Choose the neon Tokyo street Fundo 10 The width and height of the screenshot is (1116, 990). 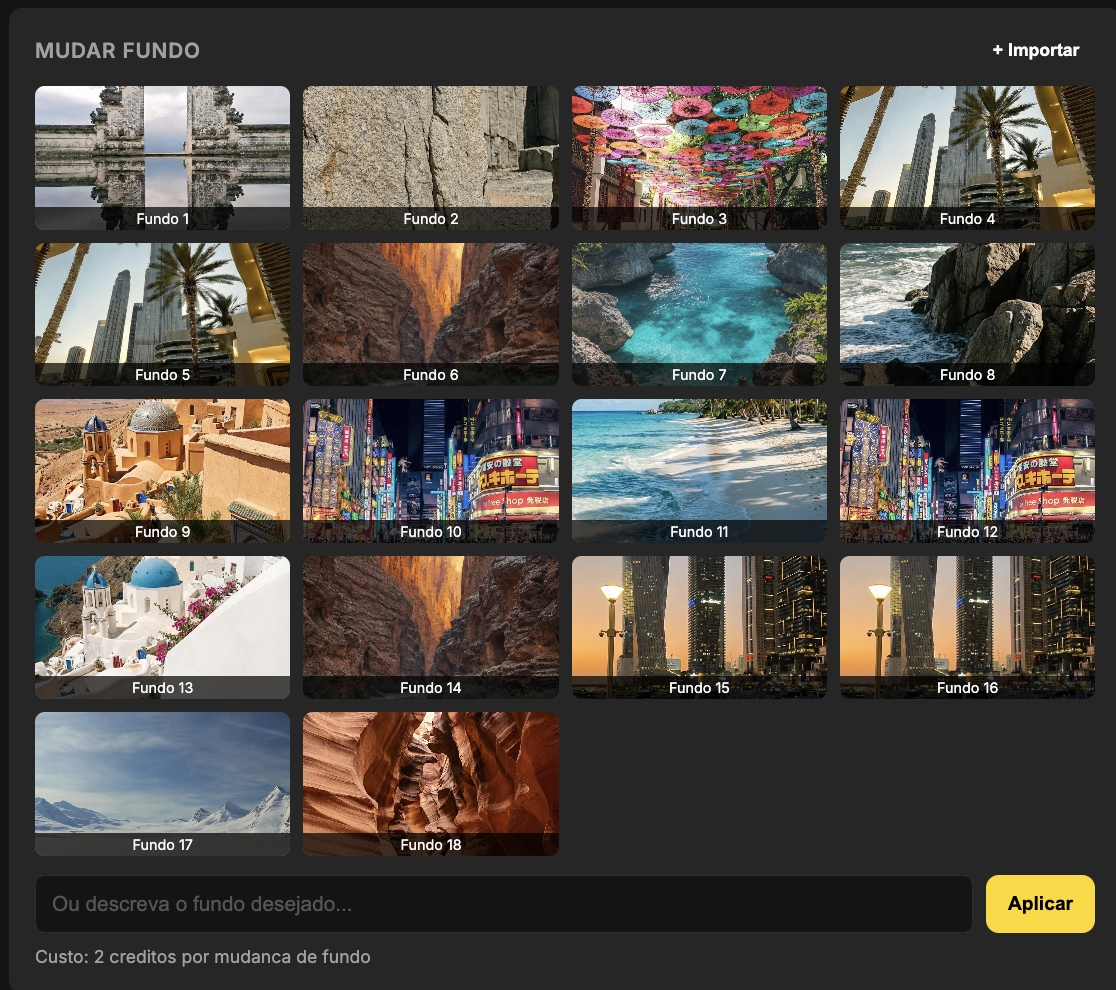pyautogui.click(x=430, y=470)
